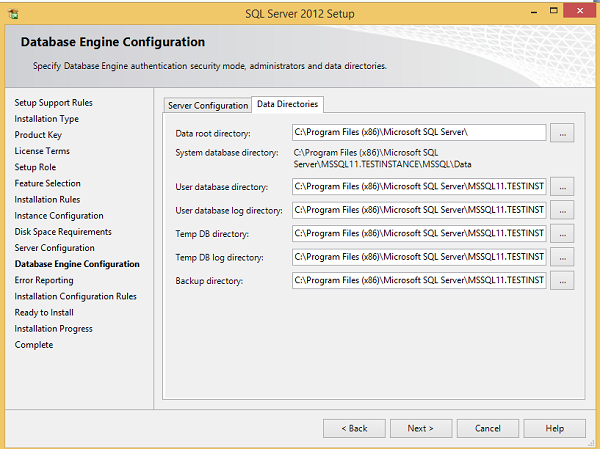Select Disk Space Requirements in the sidebar
The width and height of the screenshot is (600, 449).
coord(63,231)
